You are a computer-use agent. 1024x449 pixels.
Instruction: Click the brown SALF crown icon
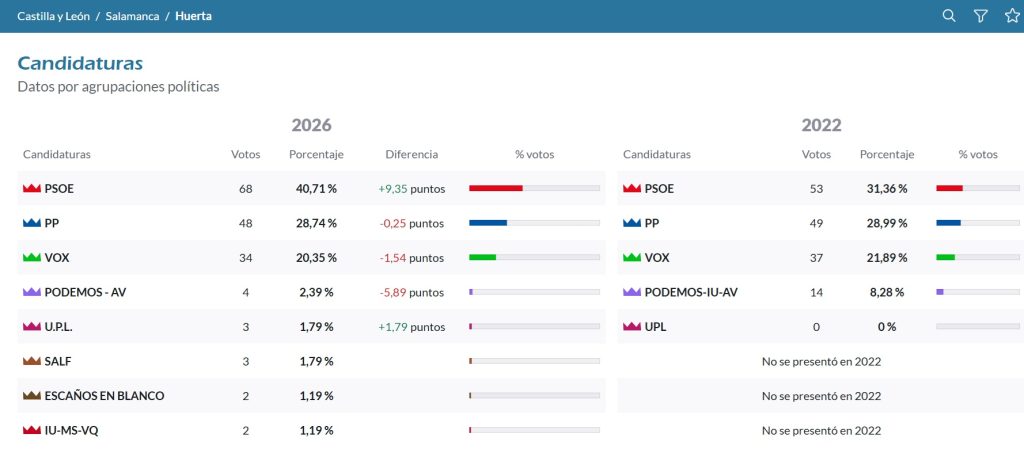[31, 361]
